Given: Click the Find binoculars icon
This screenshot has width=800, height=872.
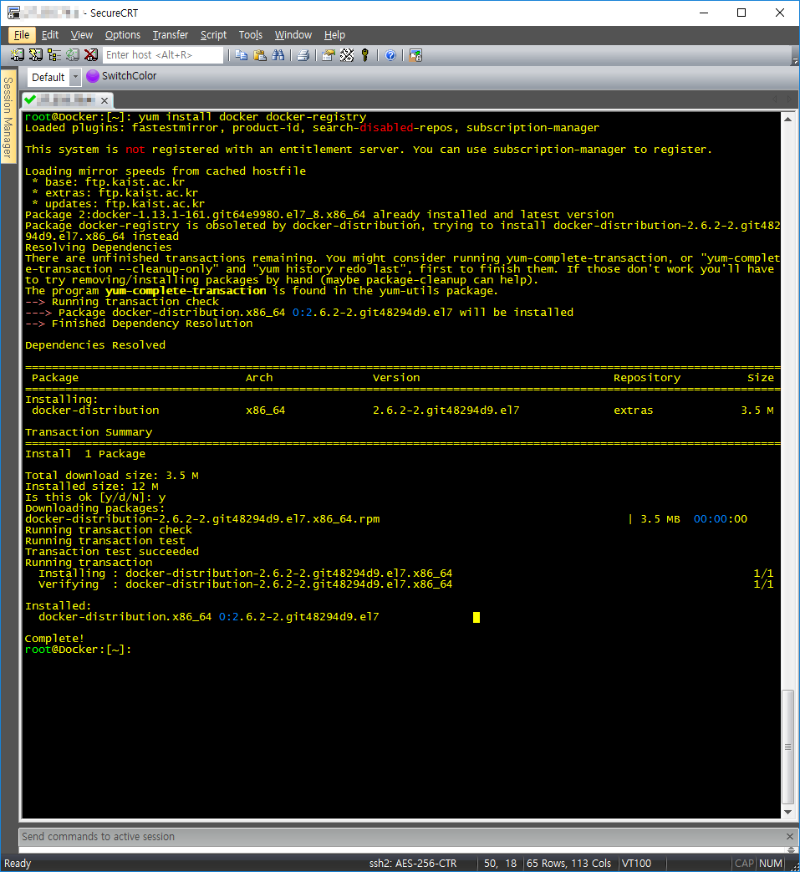Looking at the screenshot, I should point(278,56).
